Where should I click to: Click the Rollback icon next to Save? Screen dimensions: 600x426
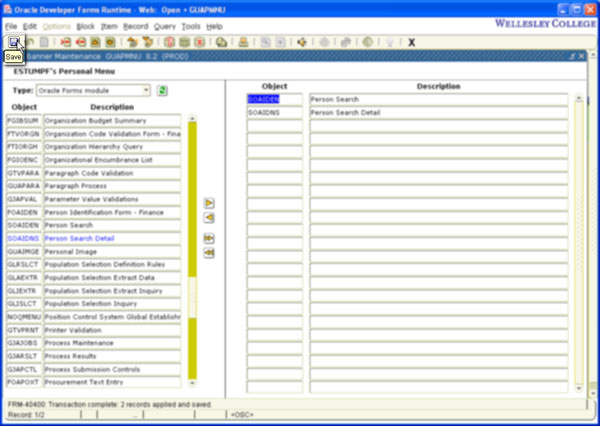tap(28, 43)
